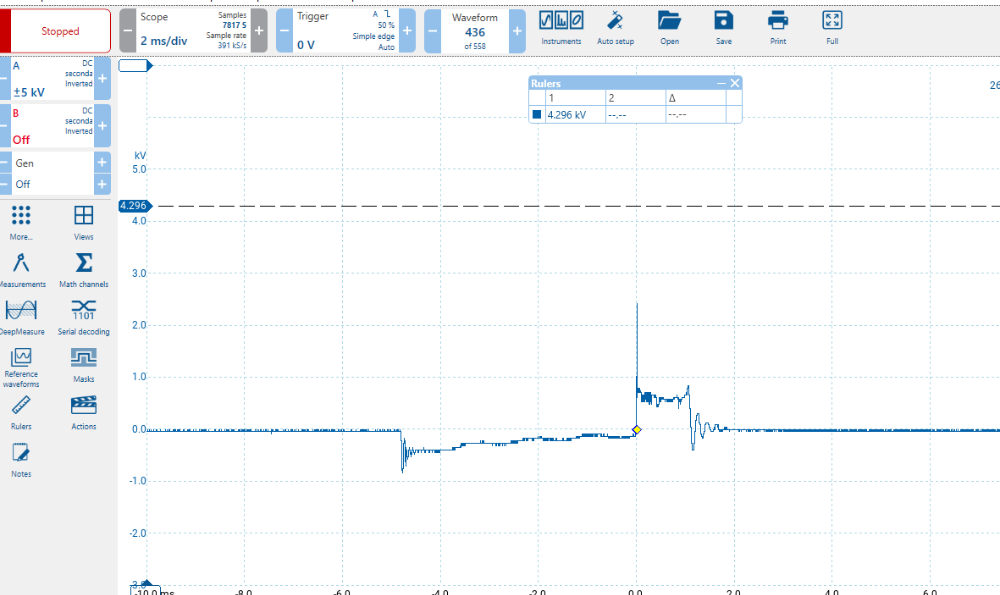Screen dimensions: 1000x595
Task: Save the current waveform
Action: pos(723,28)
